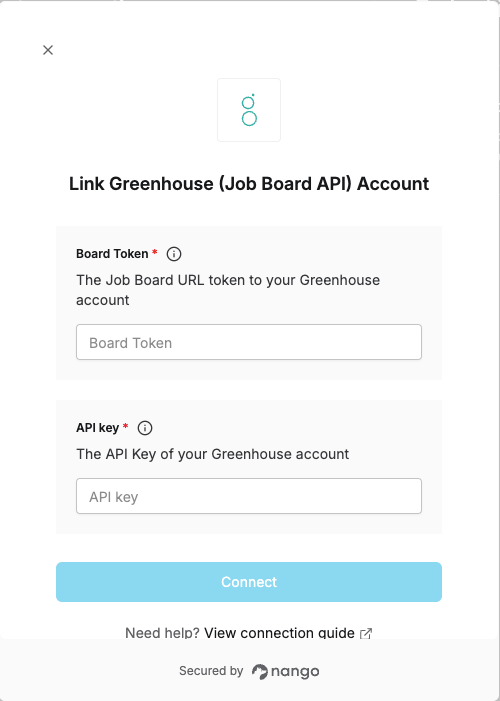Screen dimensions: 500x701
Task: Click the Link Greenhouse Account heading
Action: click(249, 184)
